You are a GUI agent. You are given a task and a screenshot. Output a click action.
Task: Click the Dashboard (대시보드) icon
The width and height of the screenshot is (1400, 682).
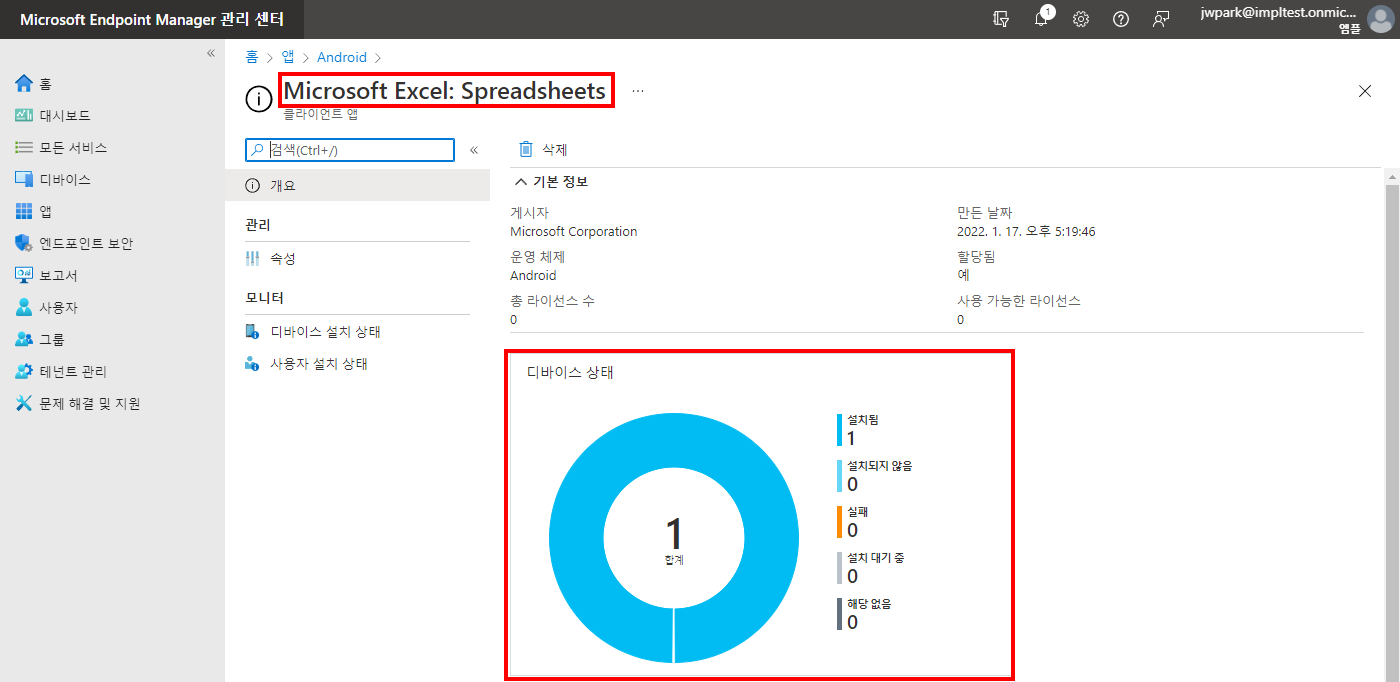24,115
